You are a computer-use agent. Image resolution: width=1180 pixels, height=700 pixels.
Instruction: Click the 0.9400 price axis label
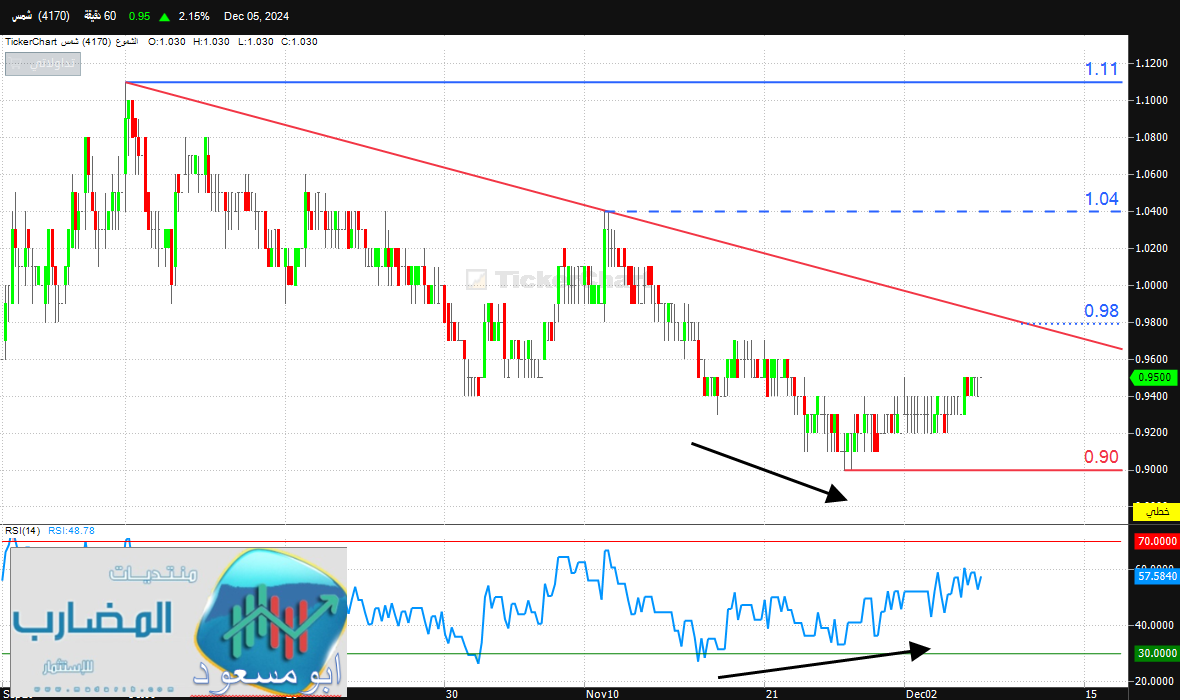coord(1151,396)
